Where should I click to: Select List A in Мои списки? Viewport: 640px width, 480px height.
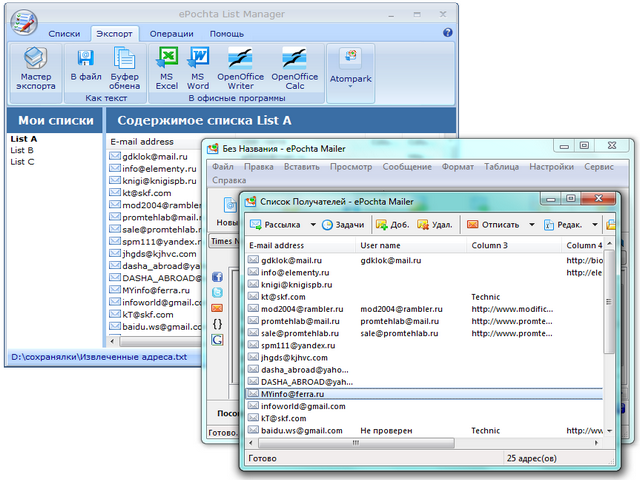(x=24, y=139)
